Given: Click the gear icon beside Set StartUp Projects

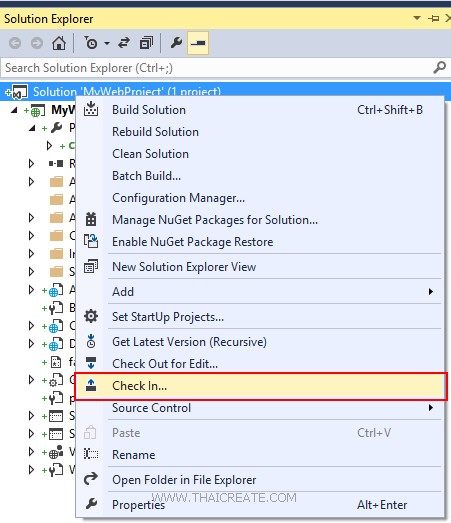Looking at the screenshot, I should [x=91, y=316].
